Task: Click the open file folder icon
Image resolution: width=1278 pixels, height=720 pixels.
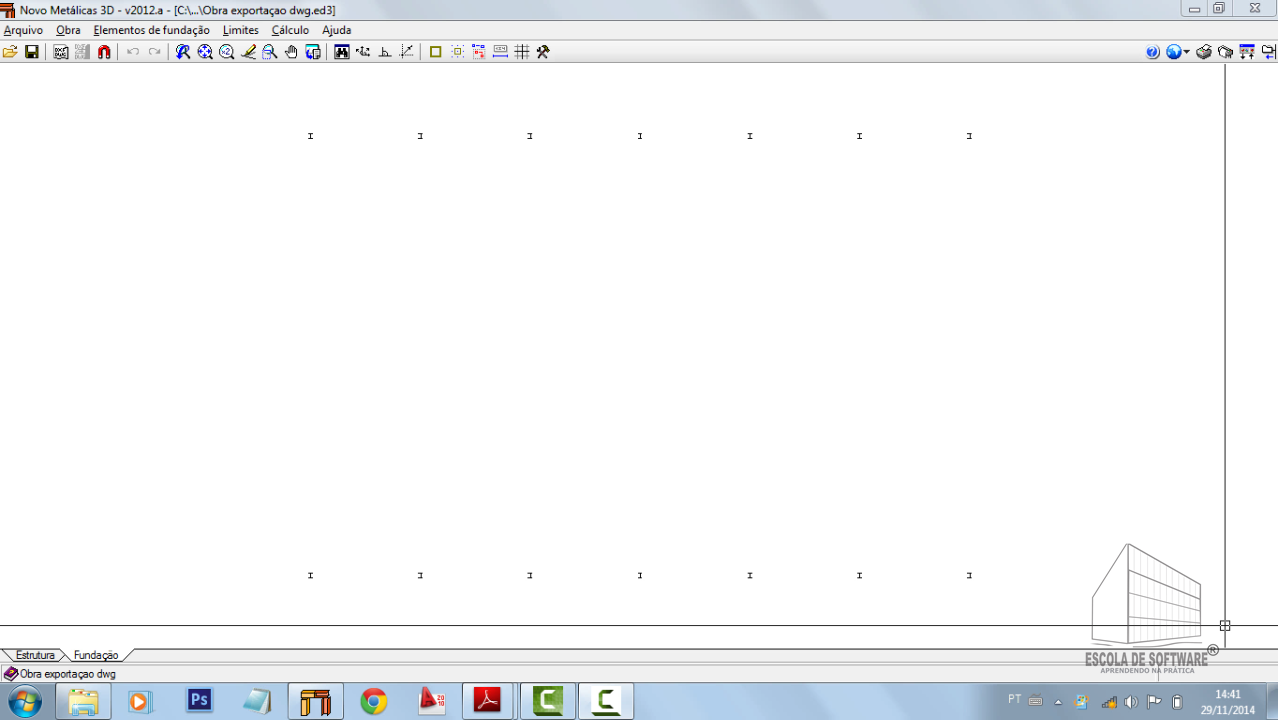Action: click(10, 52)
